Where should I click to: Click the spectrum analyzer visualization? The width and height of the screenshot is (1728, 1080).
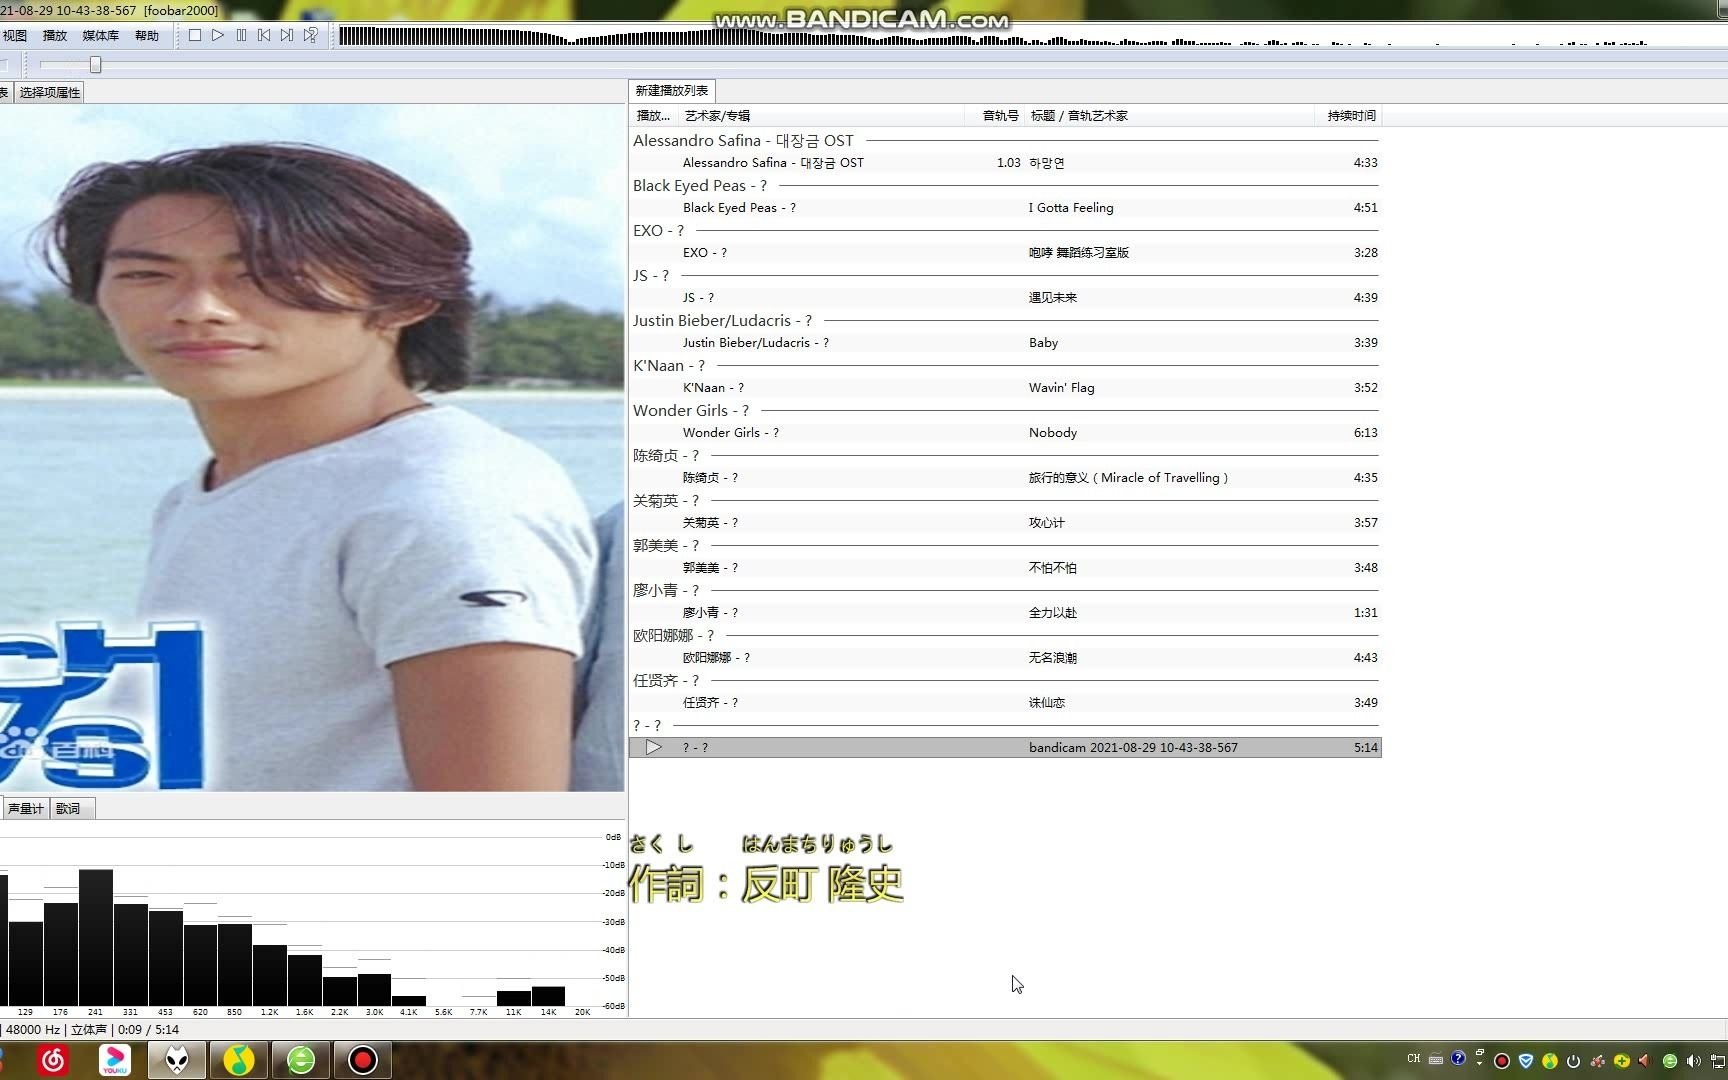coord(312,920)
